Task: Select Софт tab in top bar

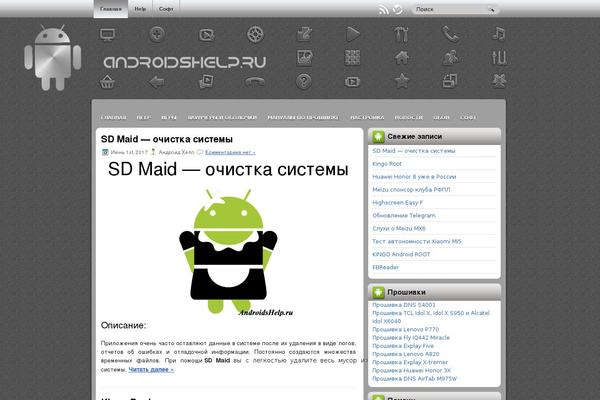Action: pyautogui.click(x=166, y=9)
